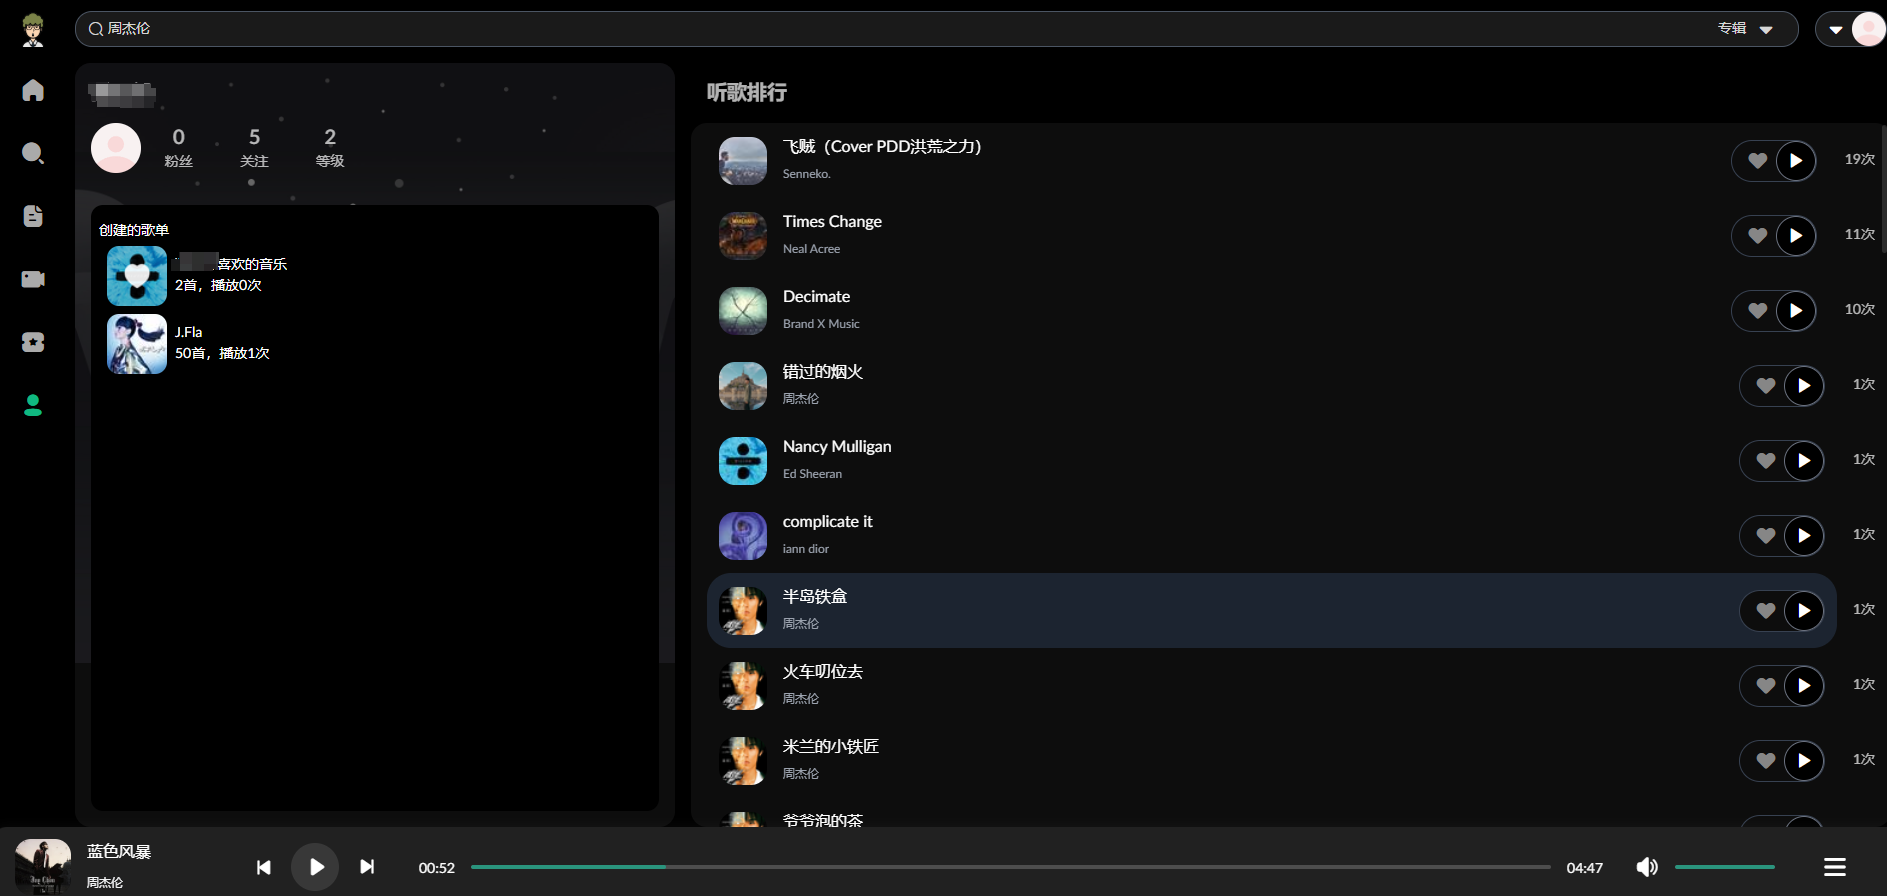1887x896 pixels.
Task: Open the video section sidebar icon
Action: (x=33, y=279)
